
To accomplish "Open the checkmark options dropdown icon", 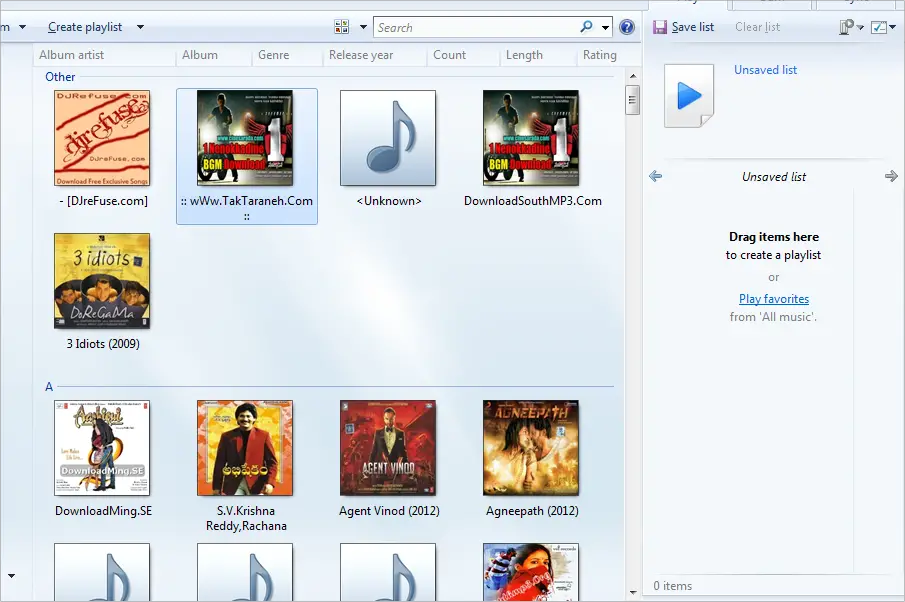I will [x=883, y=27].
